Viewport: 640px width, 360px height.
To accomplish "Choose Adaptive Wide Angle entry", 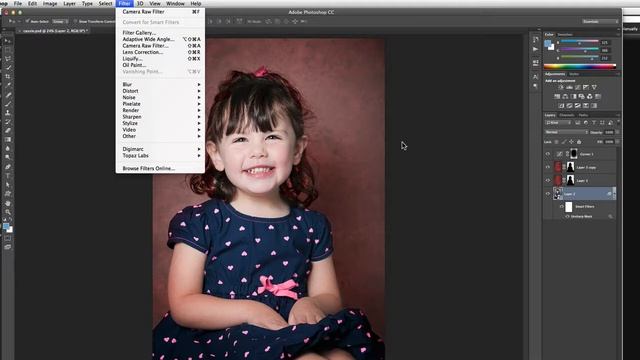I will [x=160, y=39].
